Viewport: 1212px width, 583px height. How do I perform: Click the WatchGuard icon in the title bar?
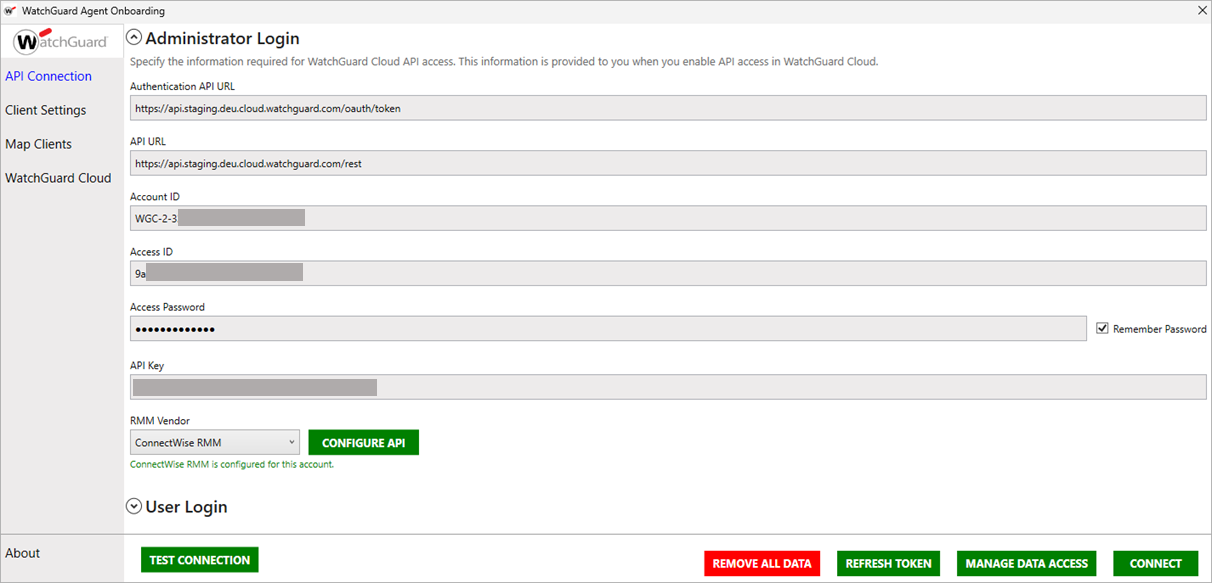point(10,9)
